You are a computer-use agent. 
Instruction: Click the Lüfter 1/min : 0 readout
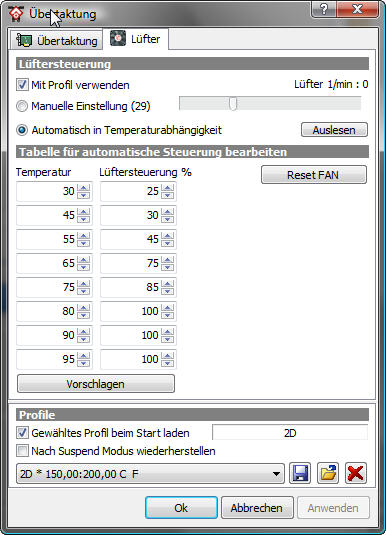tap(331, 84)
